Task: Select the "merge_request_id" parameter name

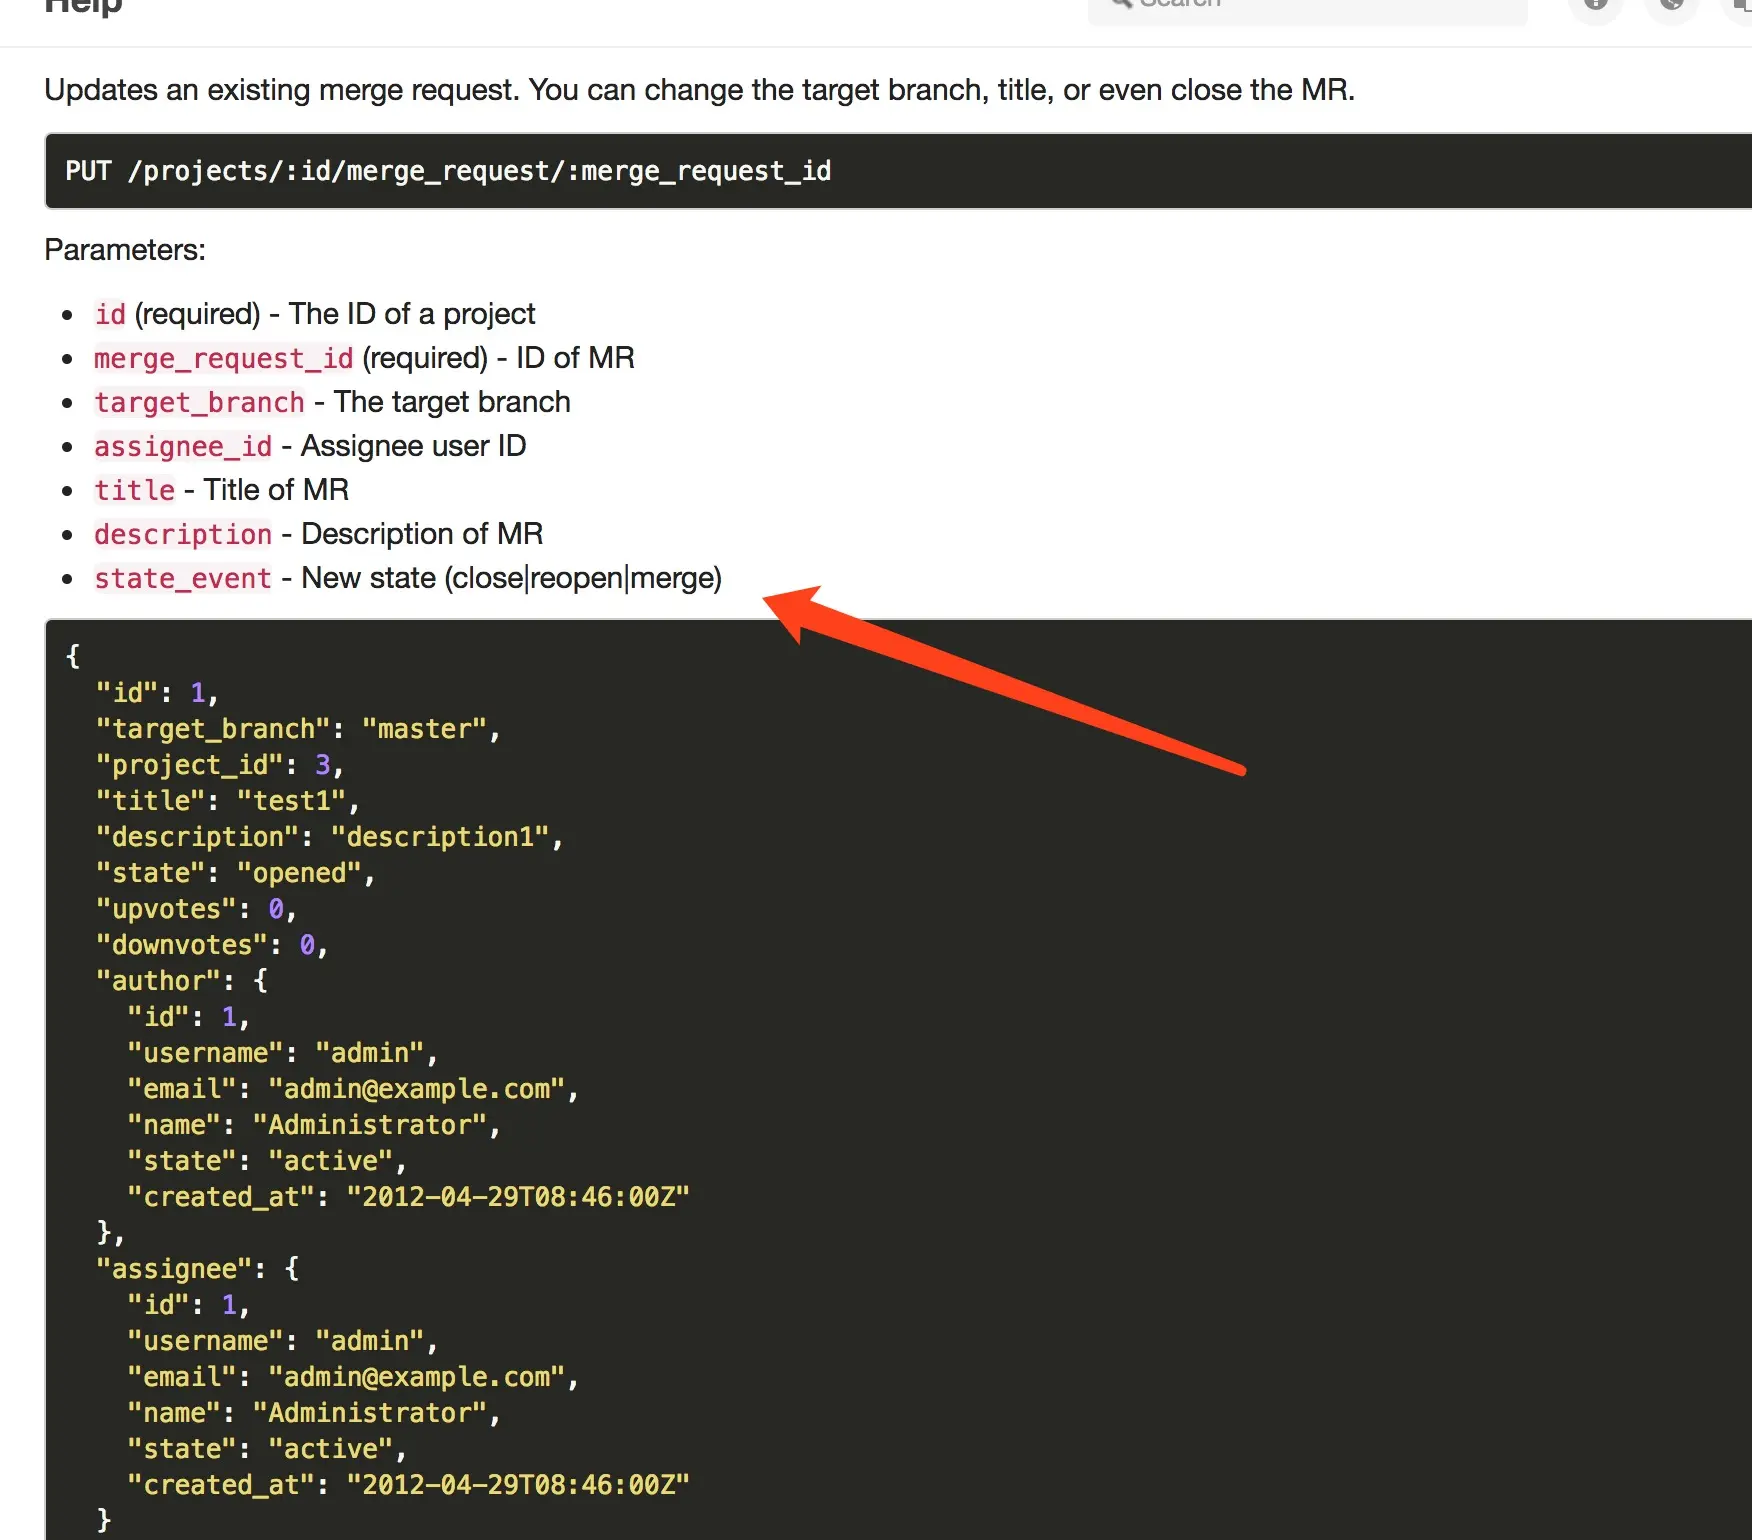Action: [223, 358]
